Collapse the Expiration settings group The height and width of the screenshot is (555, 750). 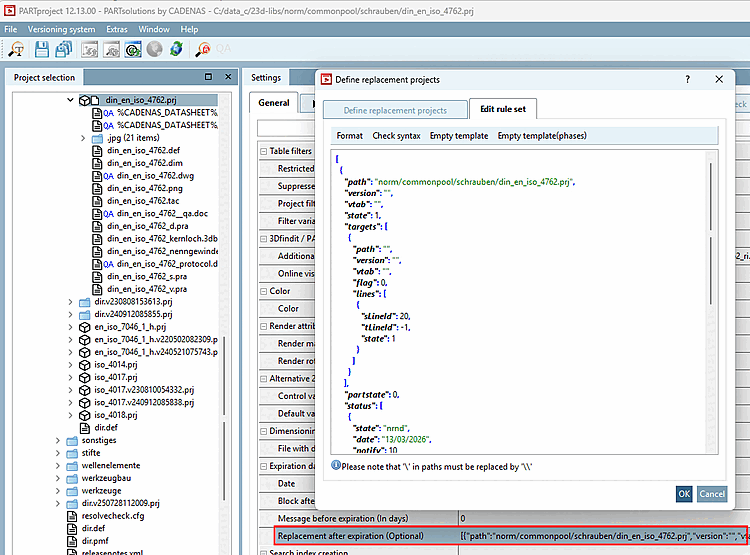coord(264,466)
